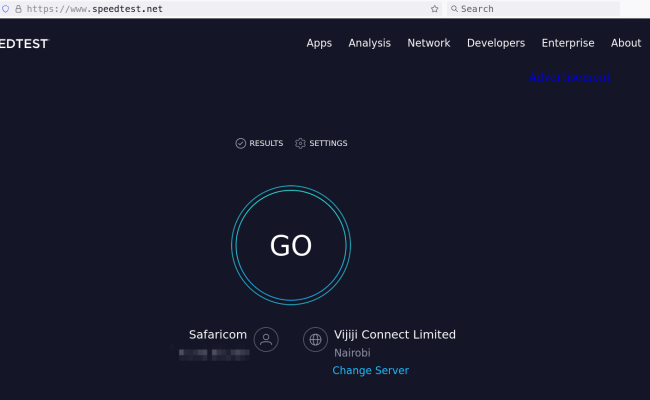
Task: Click the magnifier icon in search box
Action: pos(454,9)
